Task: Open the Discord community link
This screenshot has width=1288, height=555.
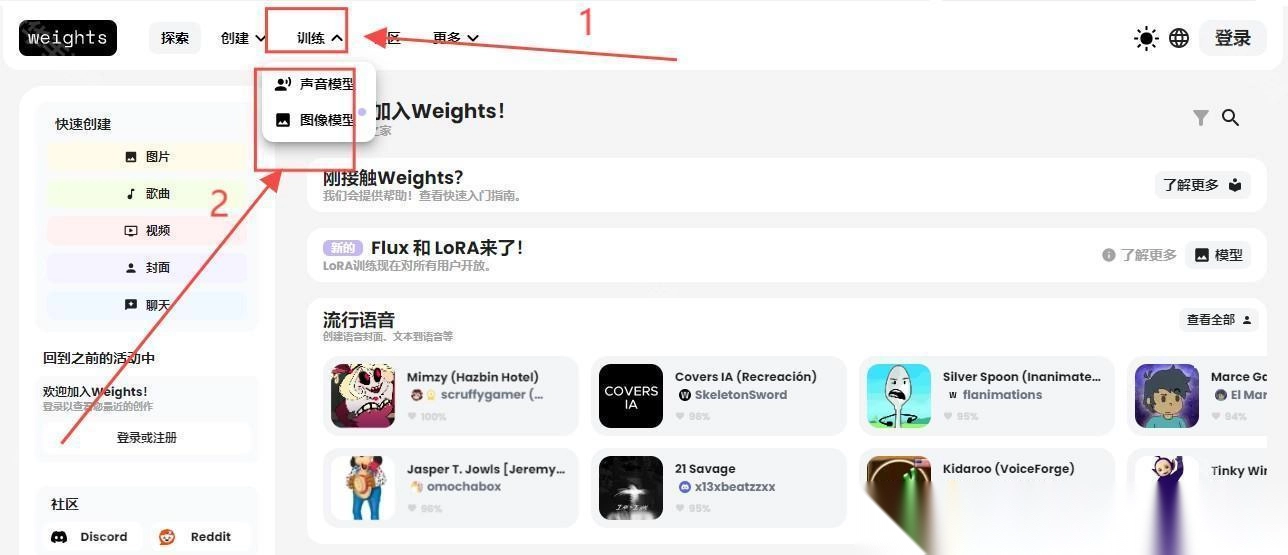Action: click(x=90, y=537)
